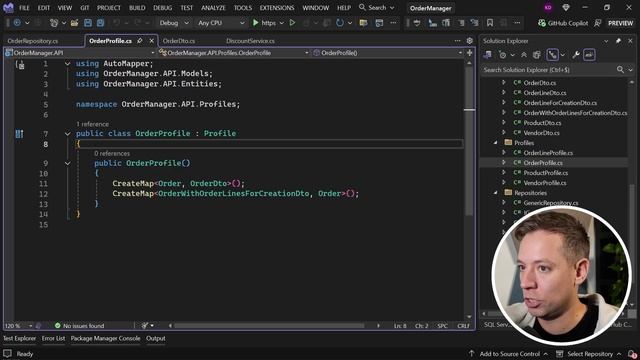Open the DEBUG menu
The height and width of the screenshot is (360, 640).
[162, 8]
